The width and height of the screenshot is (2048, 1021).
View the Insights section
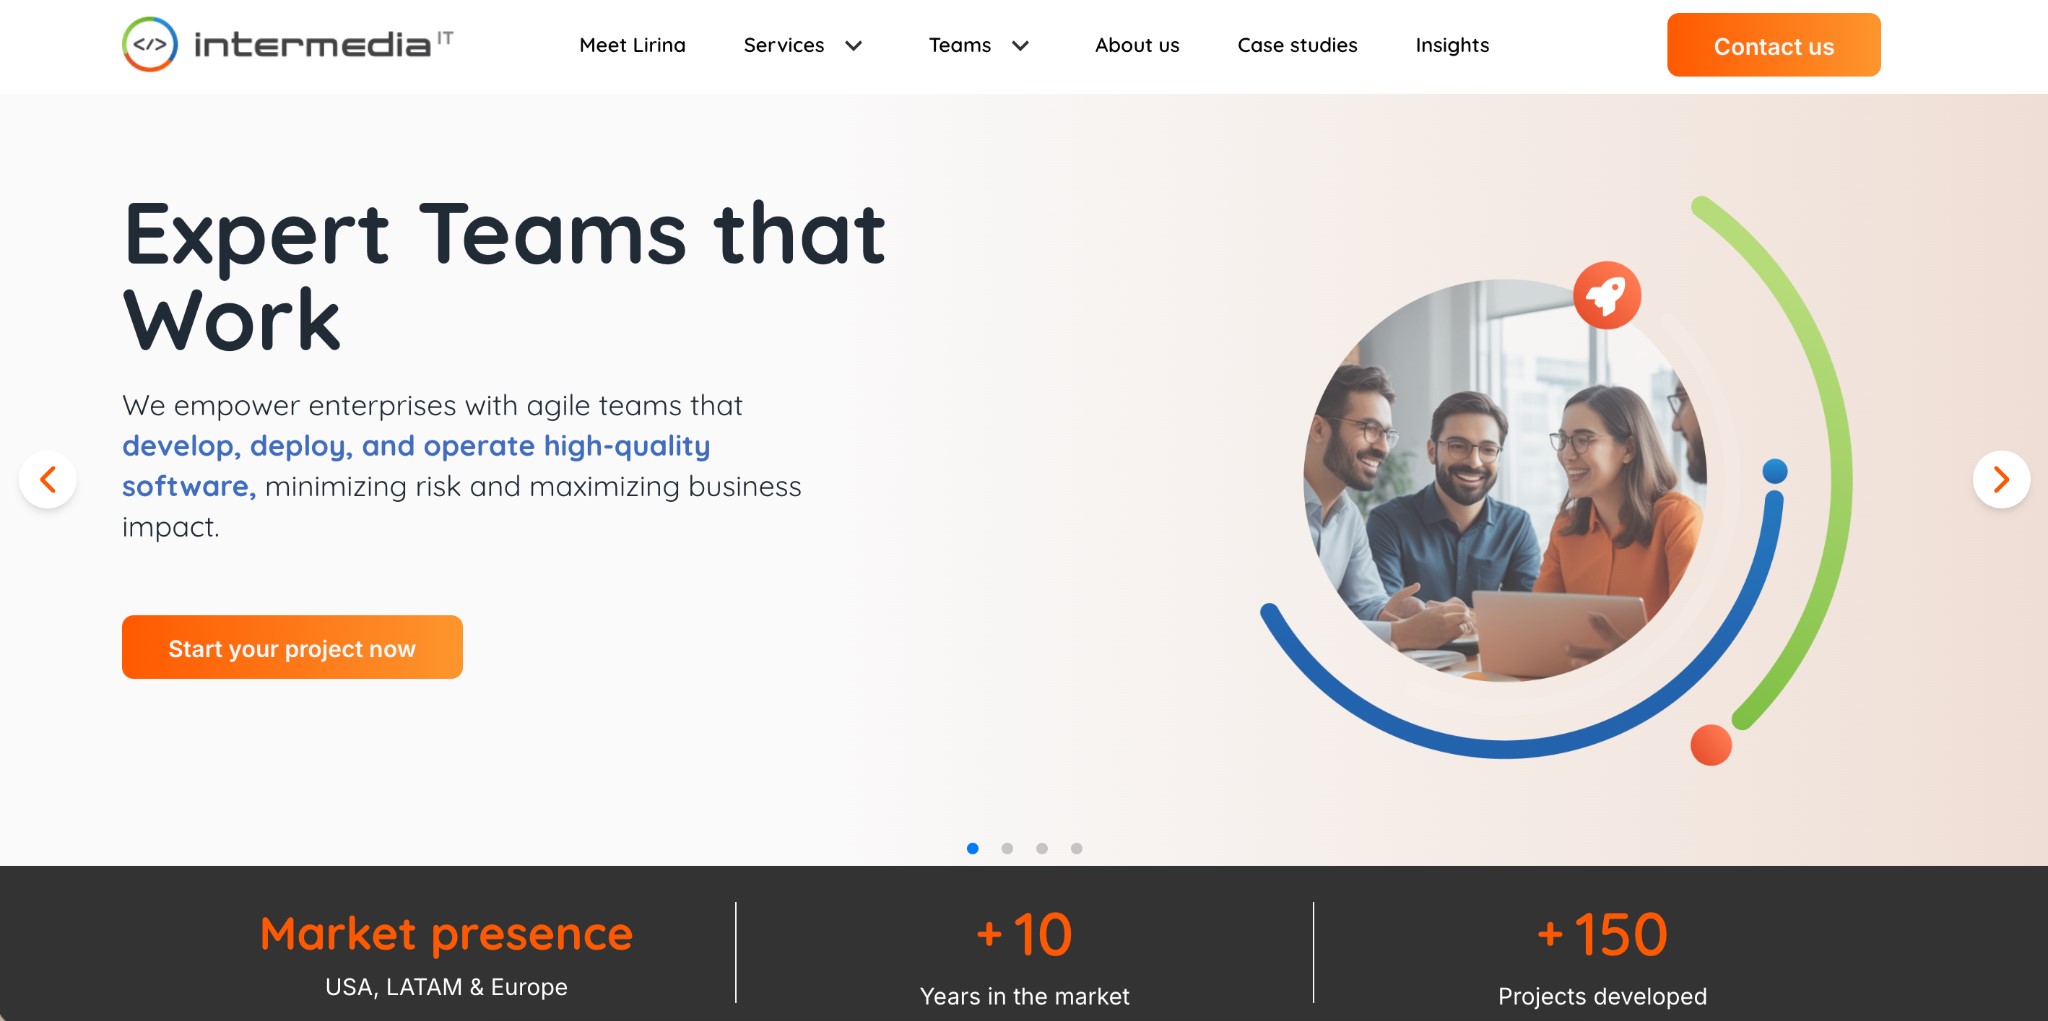pos(1451,45)
